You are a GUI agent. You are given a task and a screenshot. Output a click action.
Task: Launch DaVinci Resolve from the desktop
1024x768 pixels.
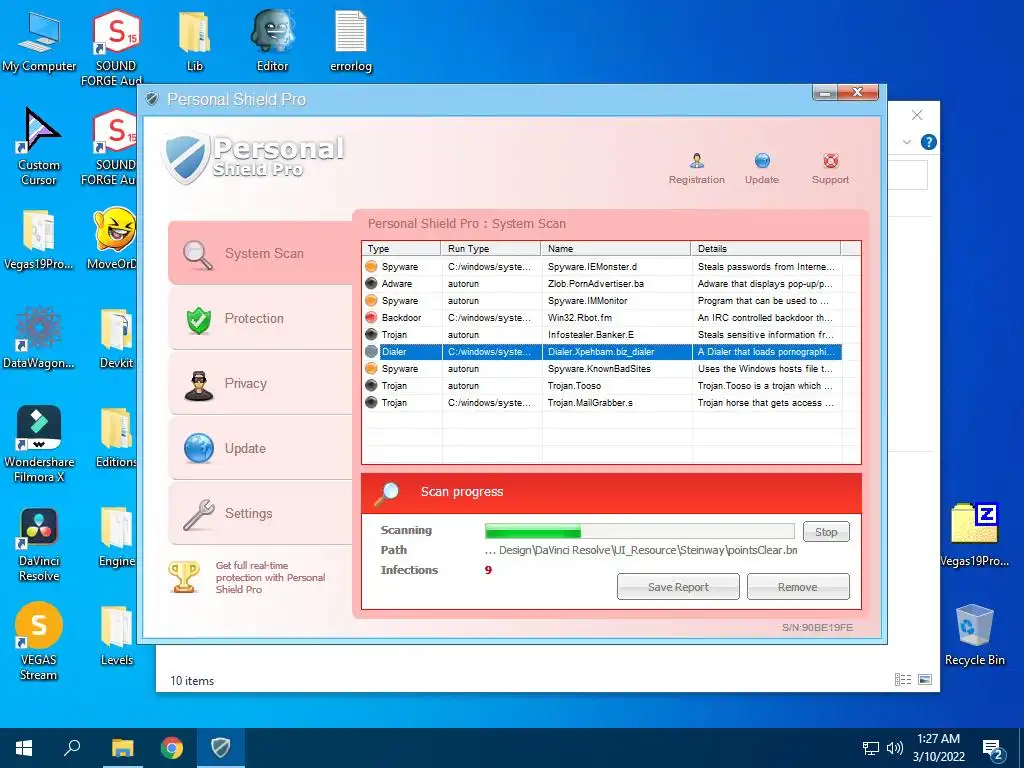click(x=39, y=545)
